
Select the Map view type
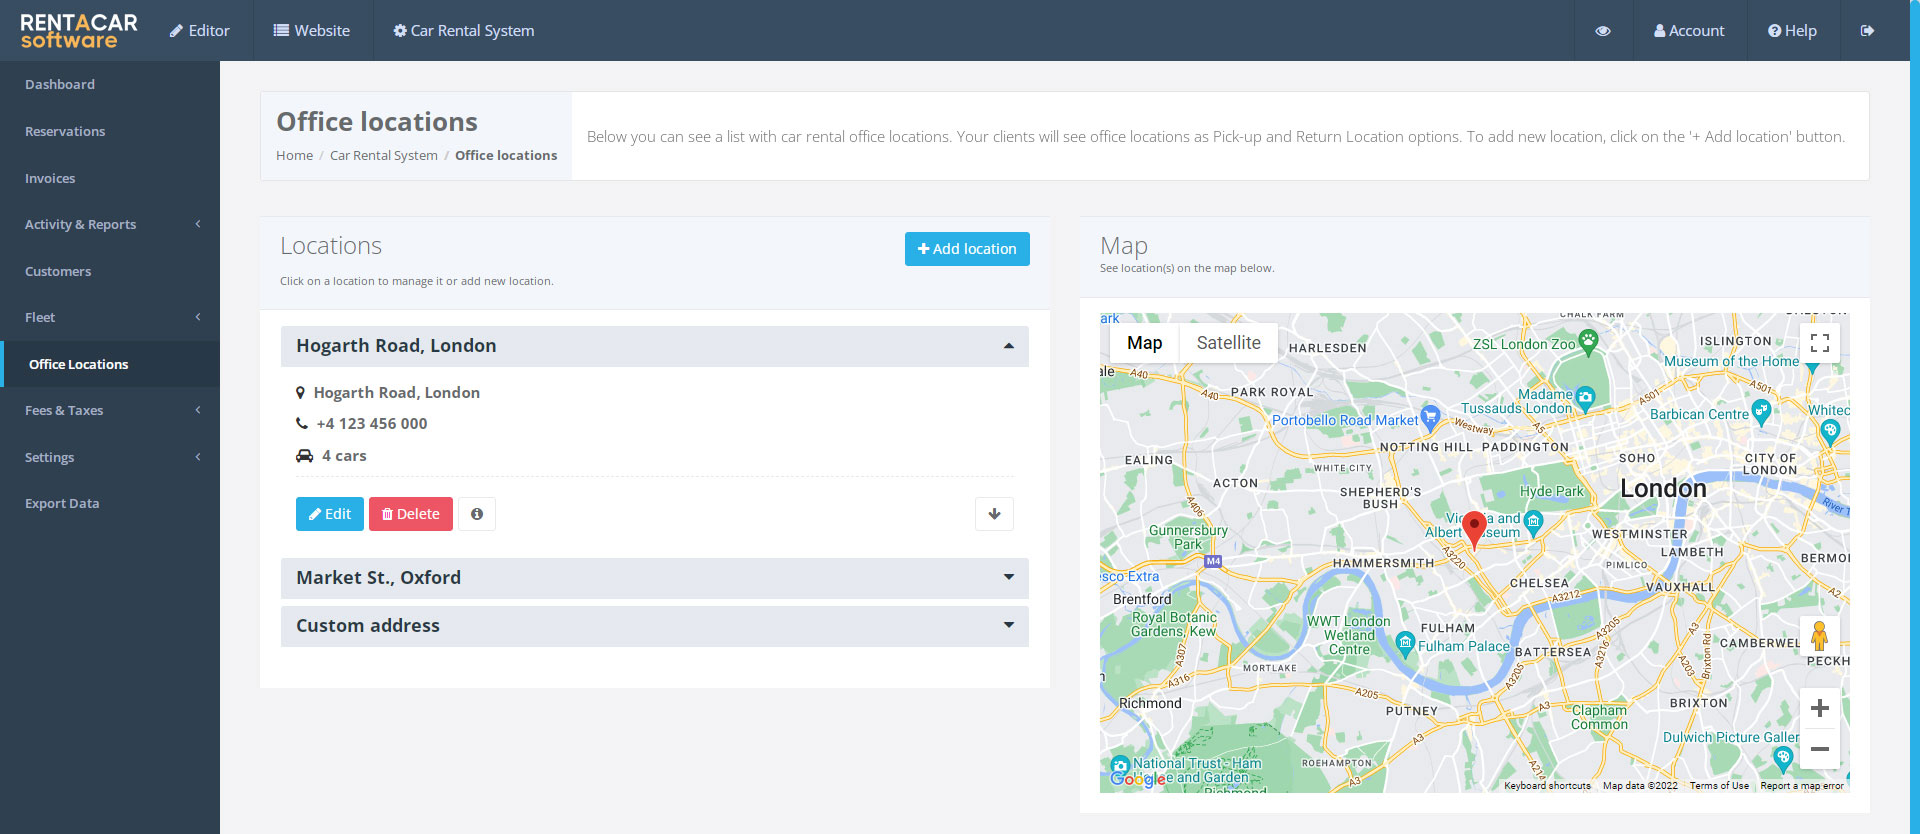[1144, 343]
